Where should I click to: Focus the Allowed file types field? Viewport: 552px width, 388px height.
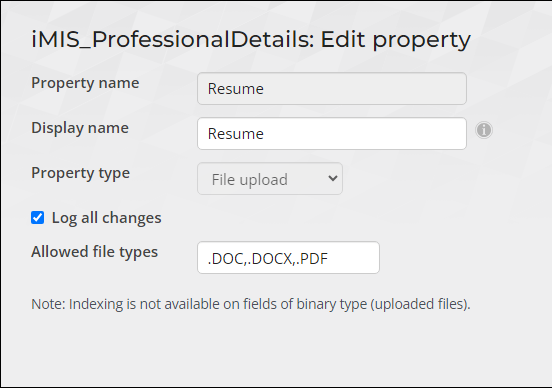tap(288, 257)
